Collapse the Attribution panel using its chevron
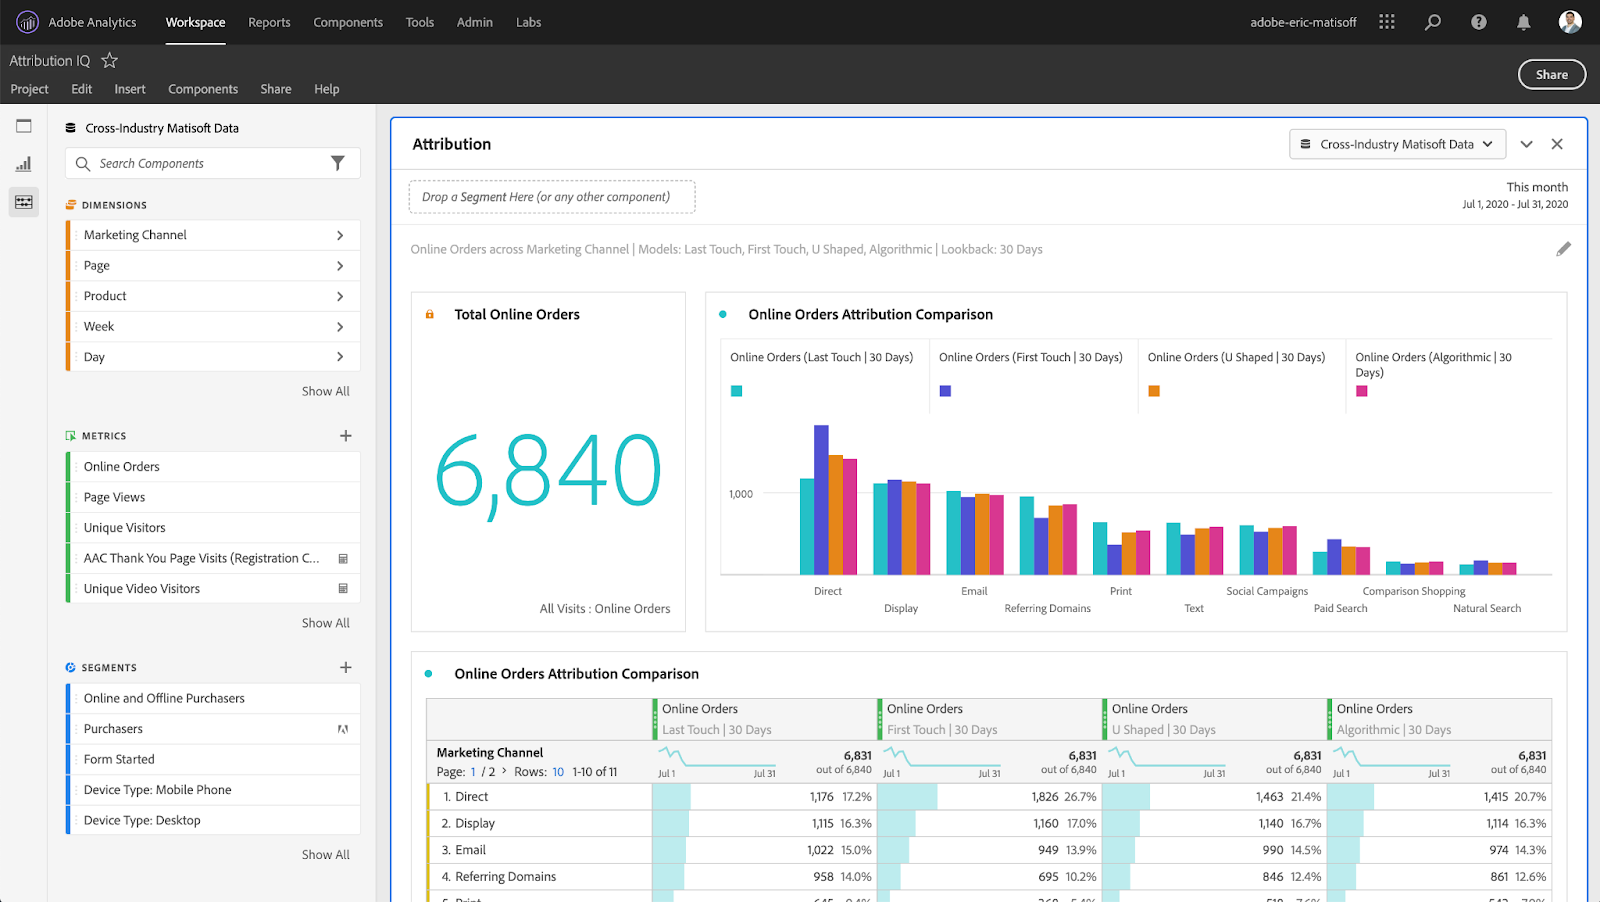The width and height of the screenshot is (1600, 902). [1526, 143]
